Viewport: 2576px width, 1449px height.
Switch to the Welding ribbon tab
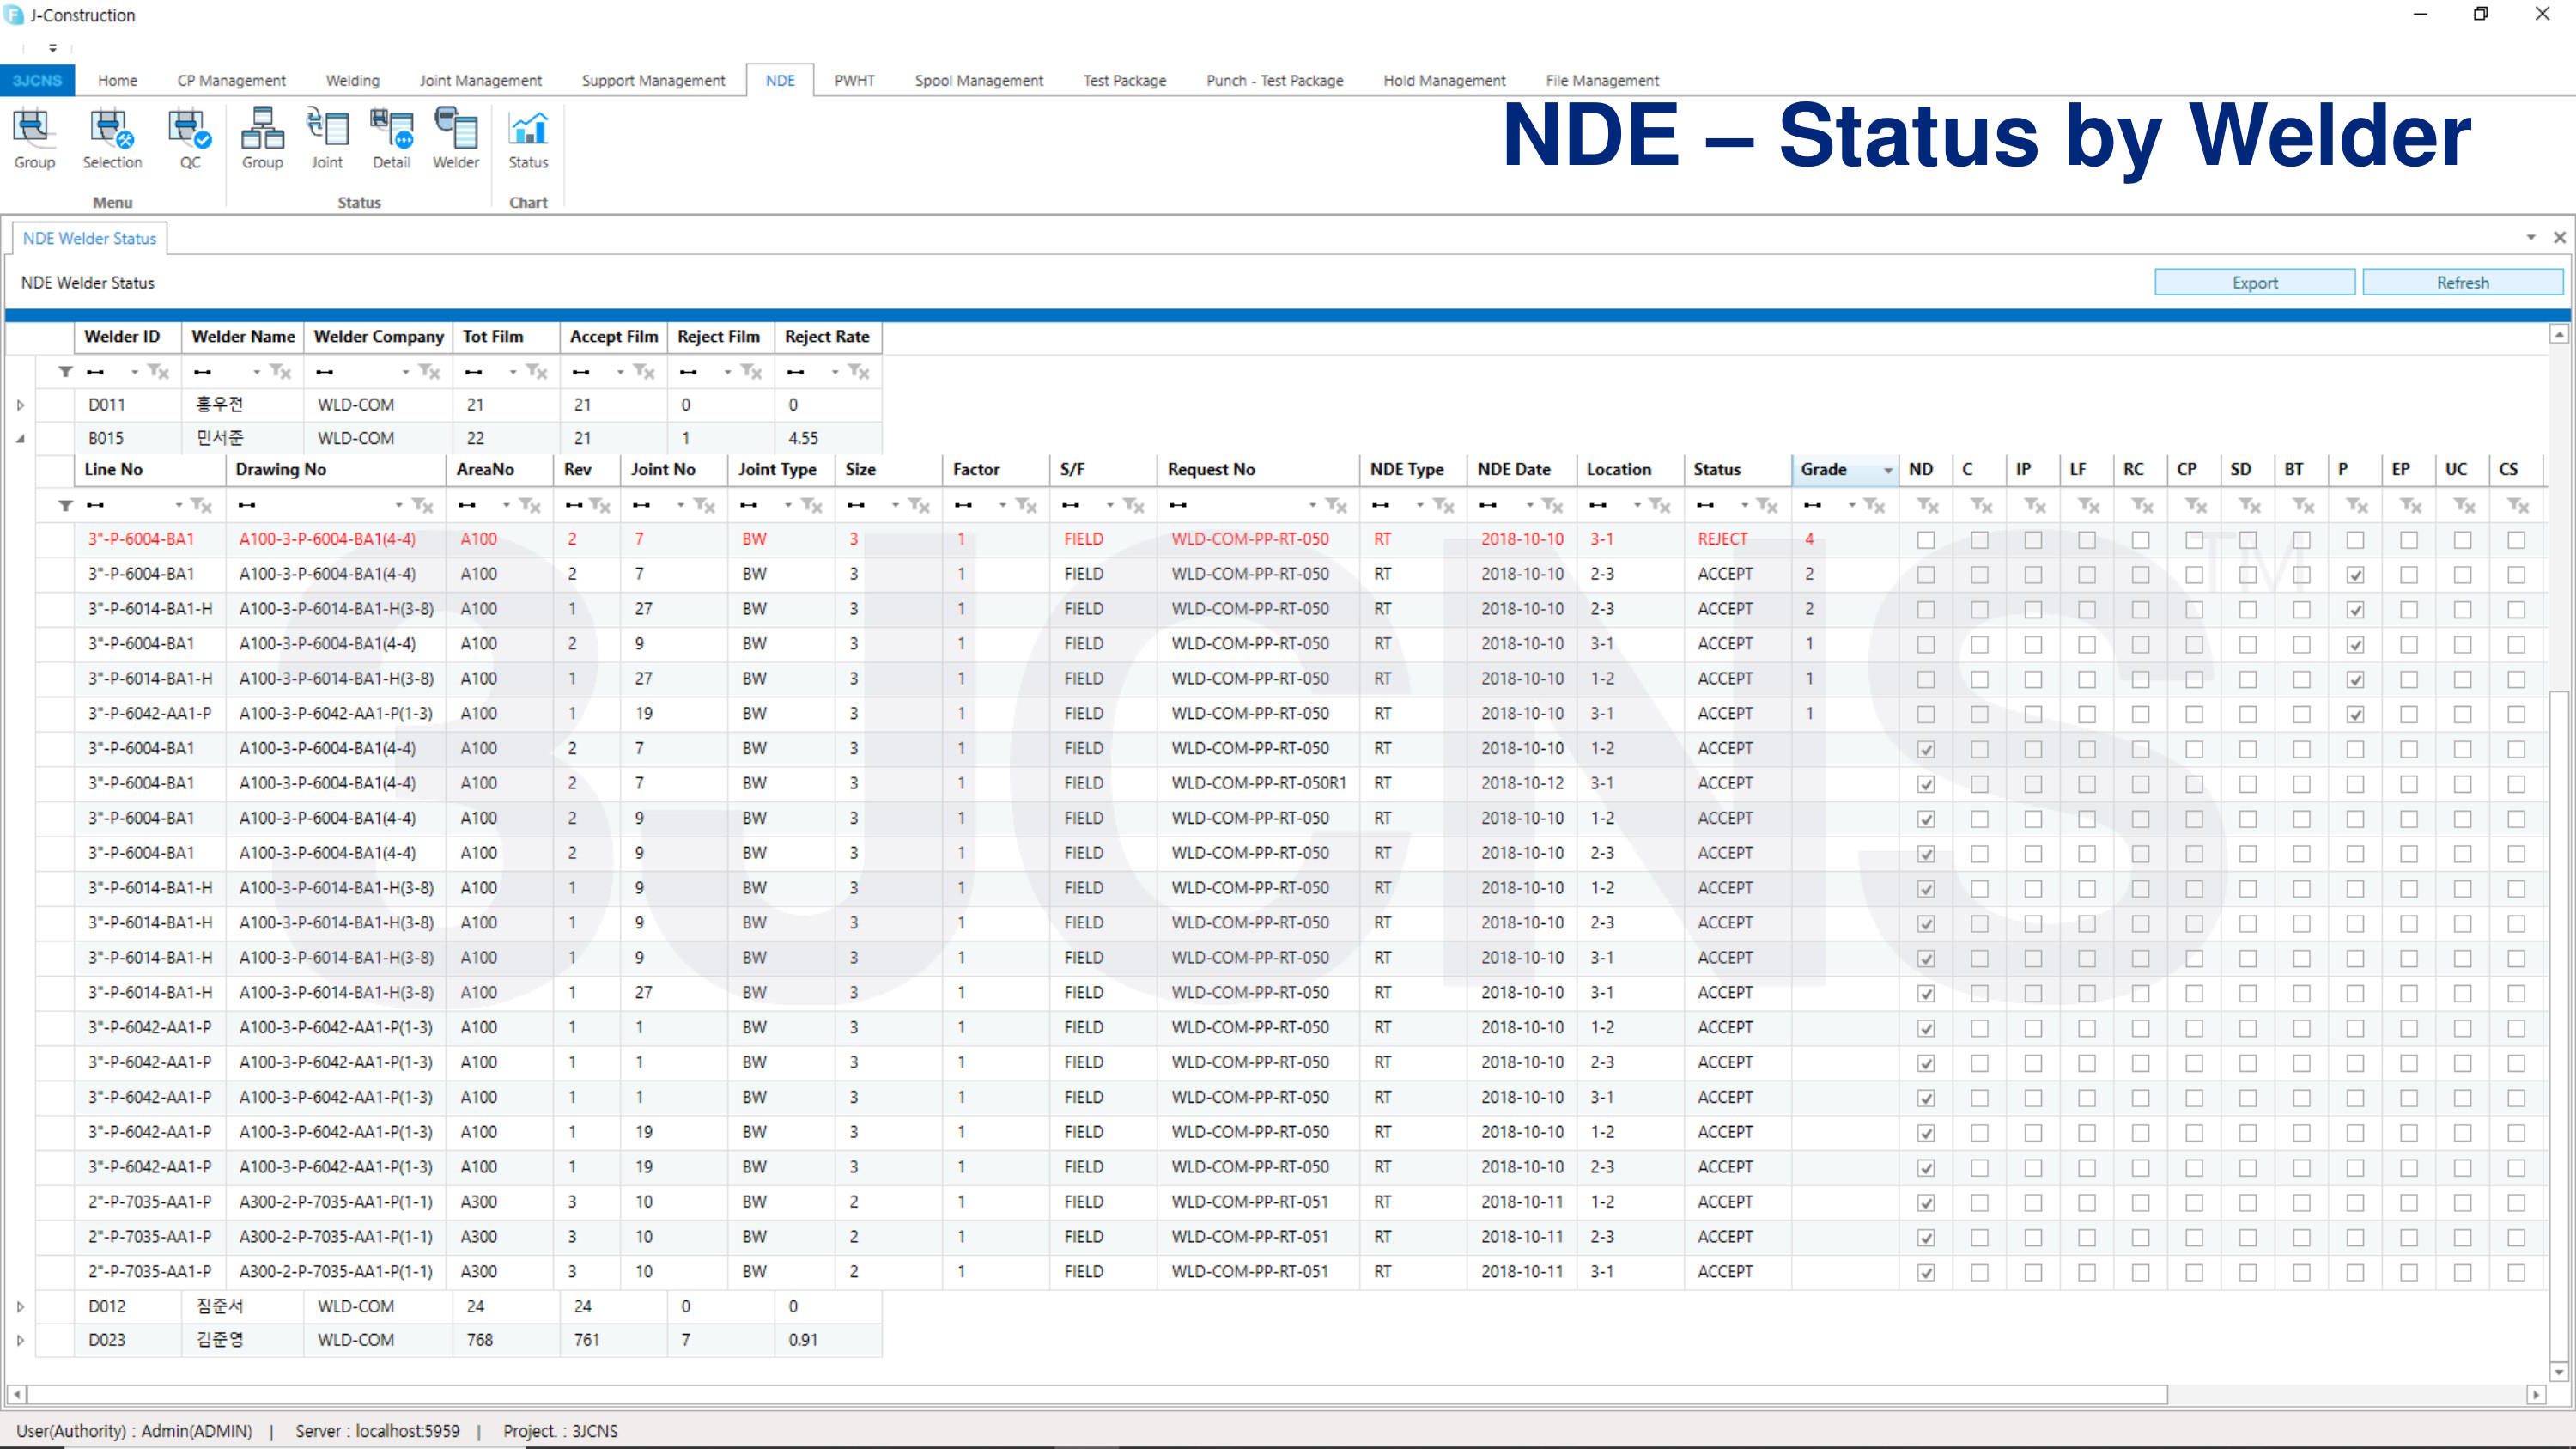[x=352, y=80]
